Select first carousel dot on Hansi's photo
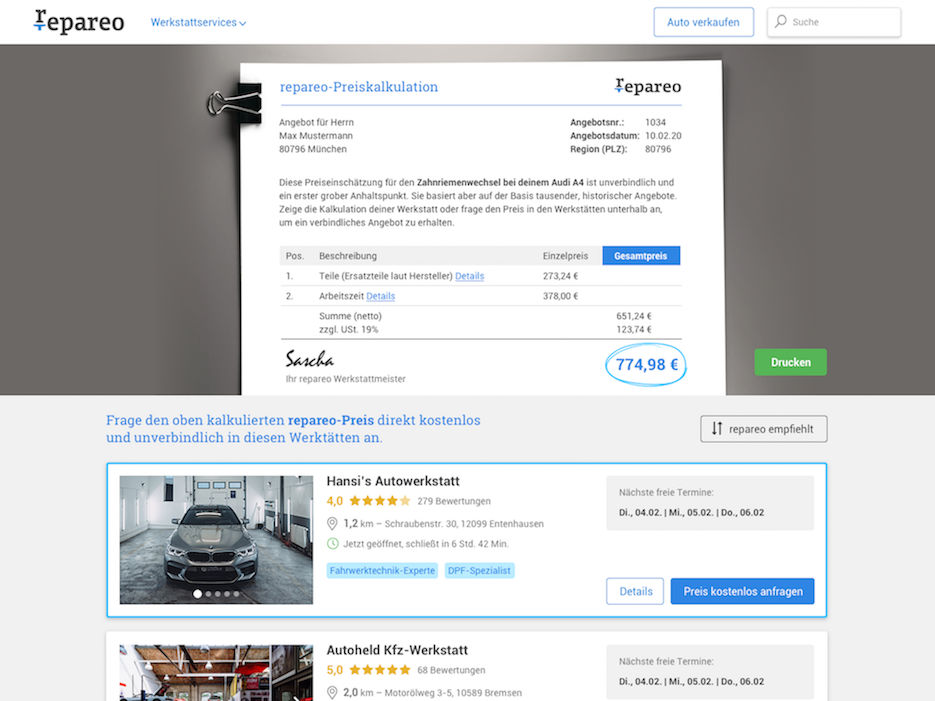 [197, 594]
